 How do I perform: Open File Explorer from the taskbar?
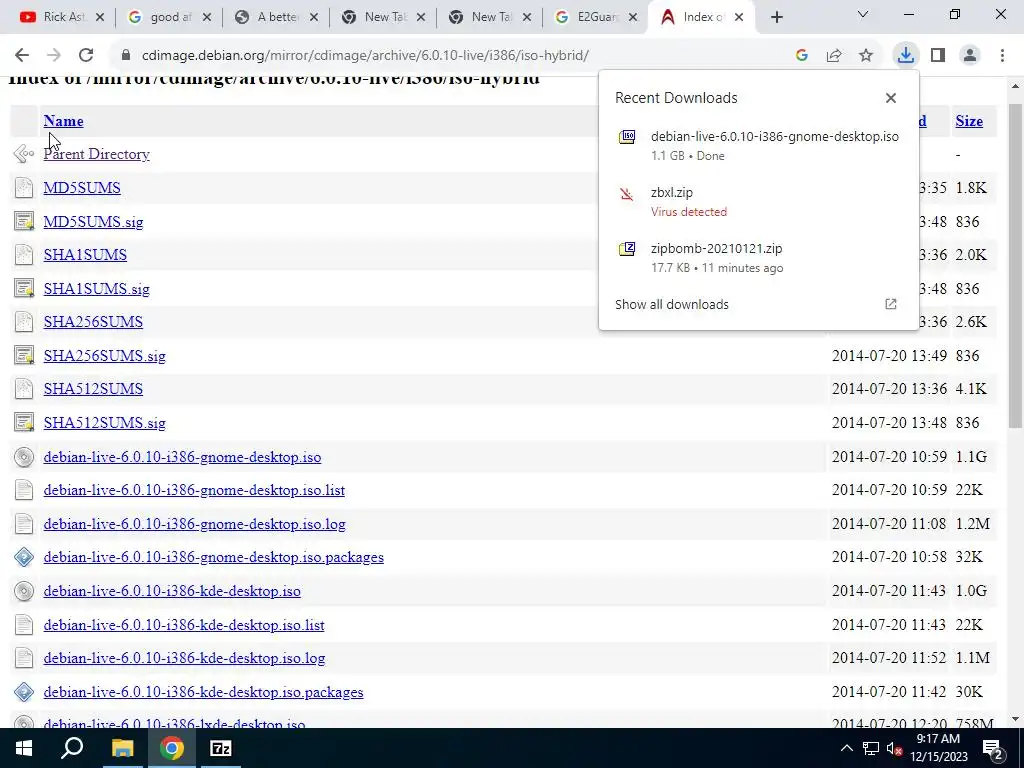(122, 748)
